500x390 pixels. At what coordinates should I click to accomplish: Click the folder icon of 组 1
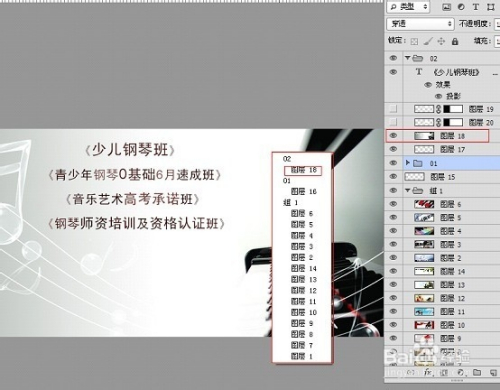(x=418, y=191)
